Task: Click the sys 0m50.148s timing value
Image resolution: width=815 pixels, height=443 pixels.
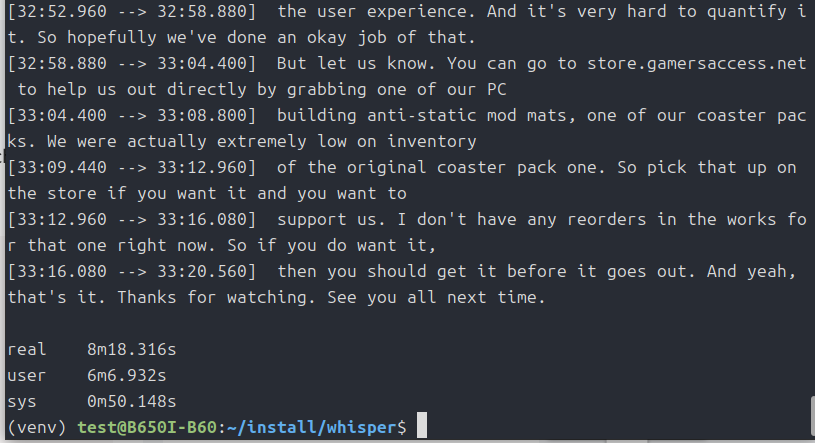Action: (126, 401)
